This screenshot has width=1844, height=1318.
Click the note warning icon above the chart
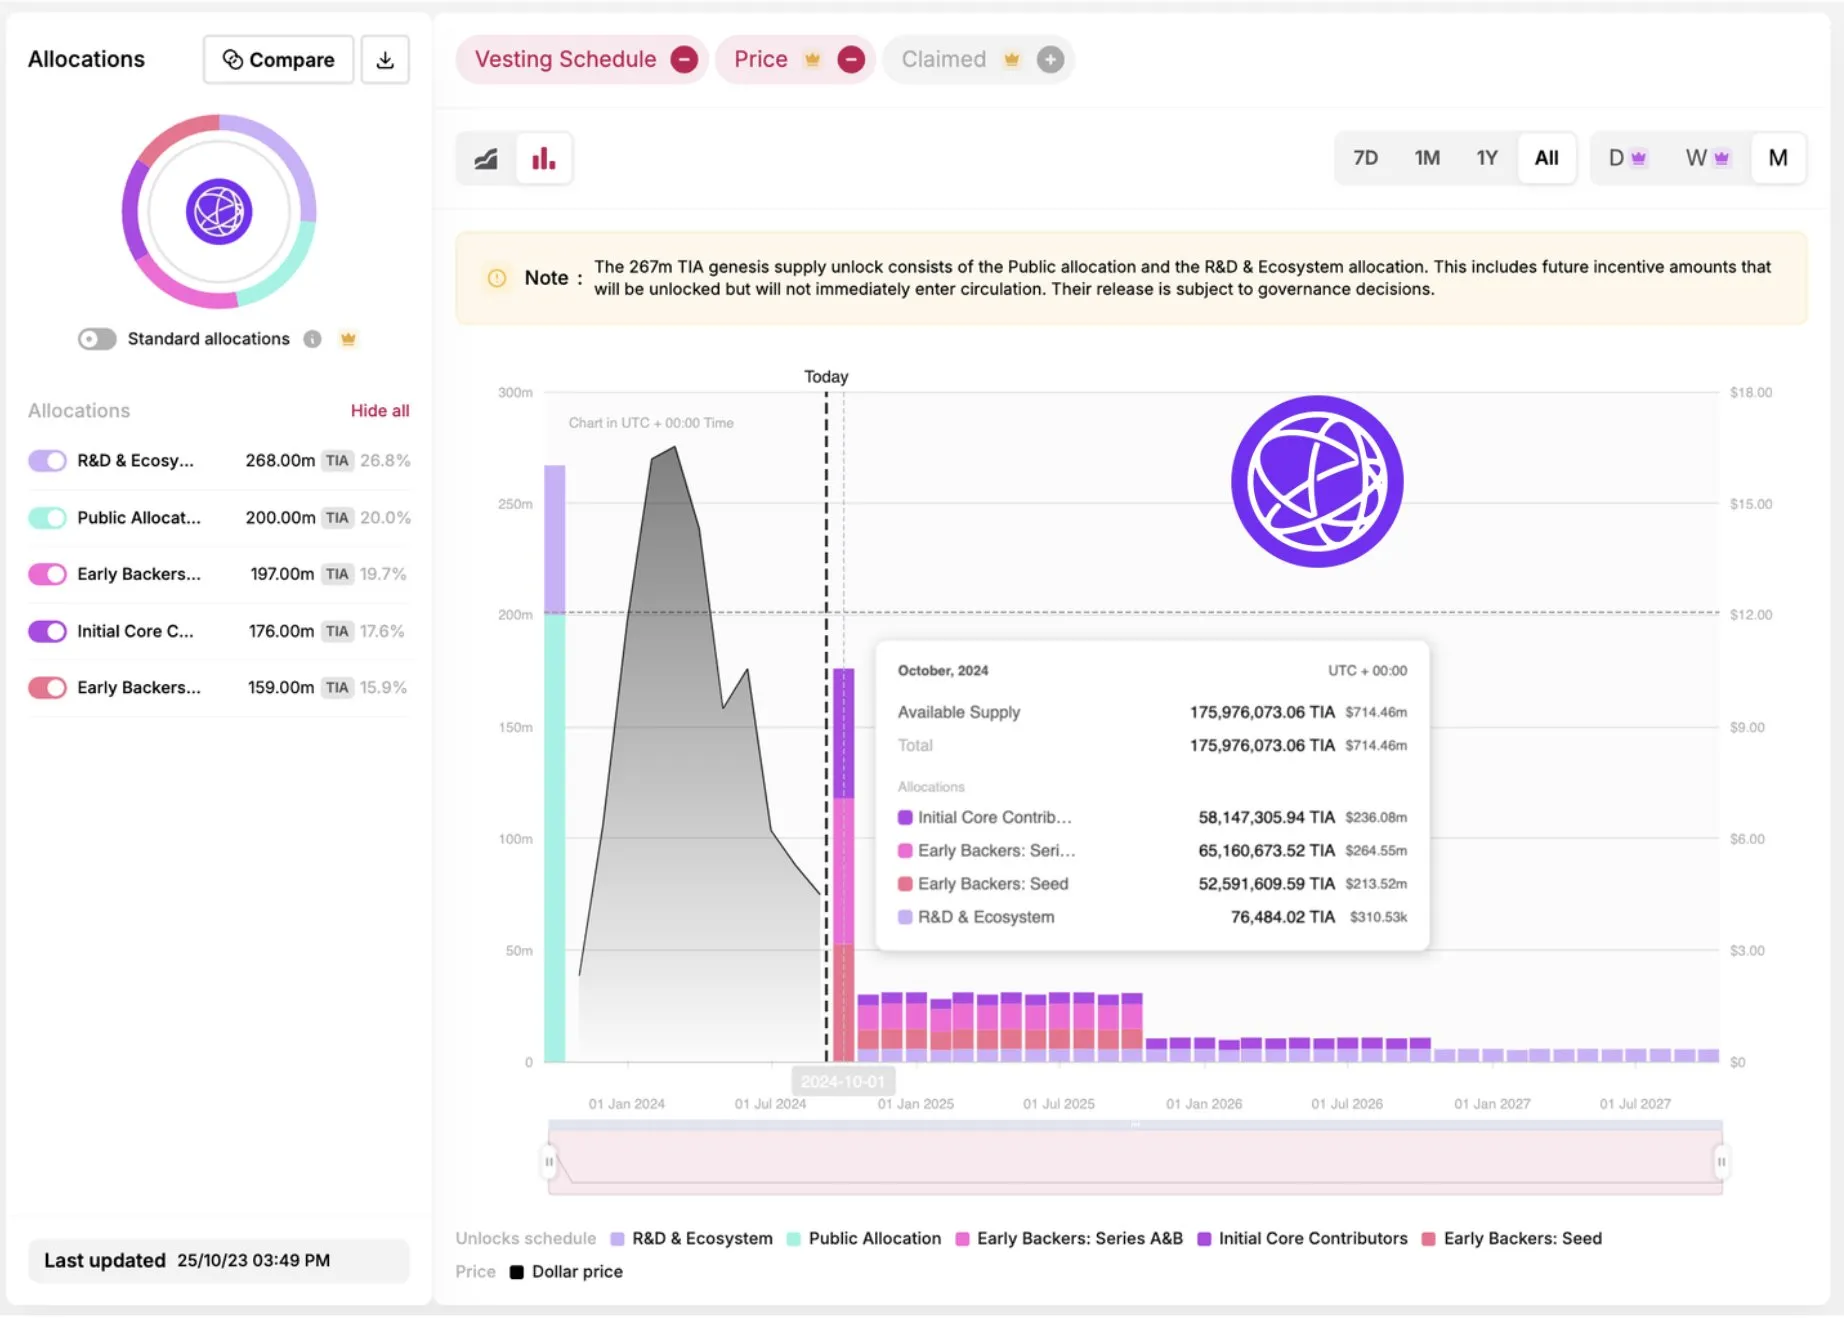[x=496, y=278]
